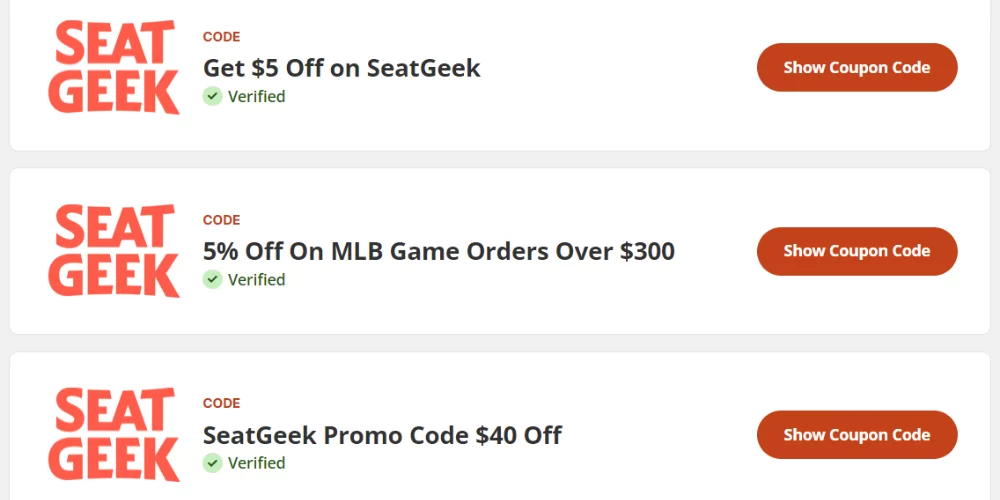Click the Verified text under the $40 Off promo
1000x500 pixels.
pyautogui.click(x=256, y=462)
